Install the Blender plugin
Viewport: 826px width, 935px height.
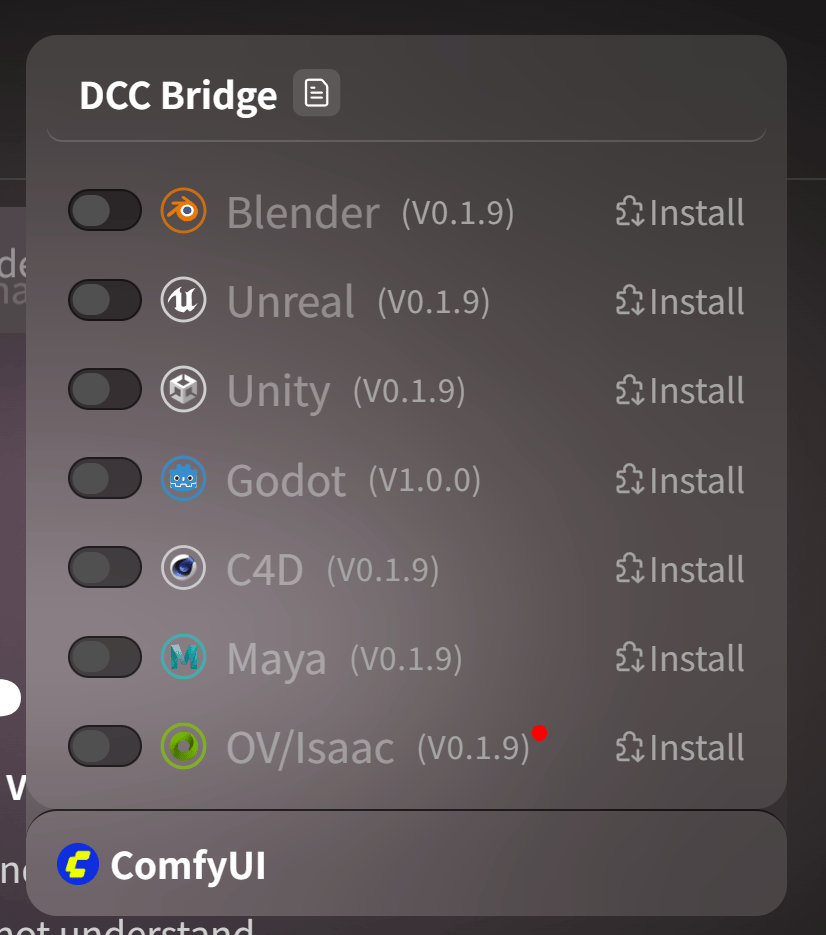680,212
